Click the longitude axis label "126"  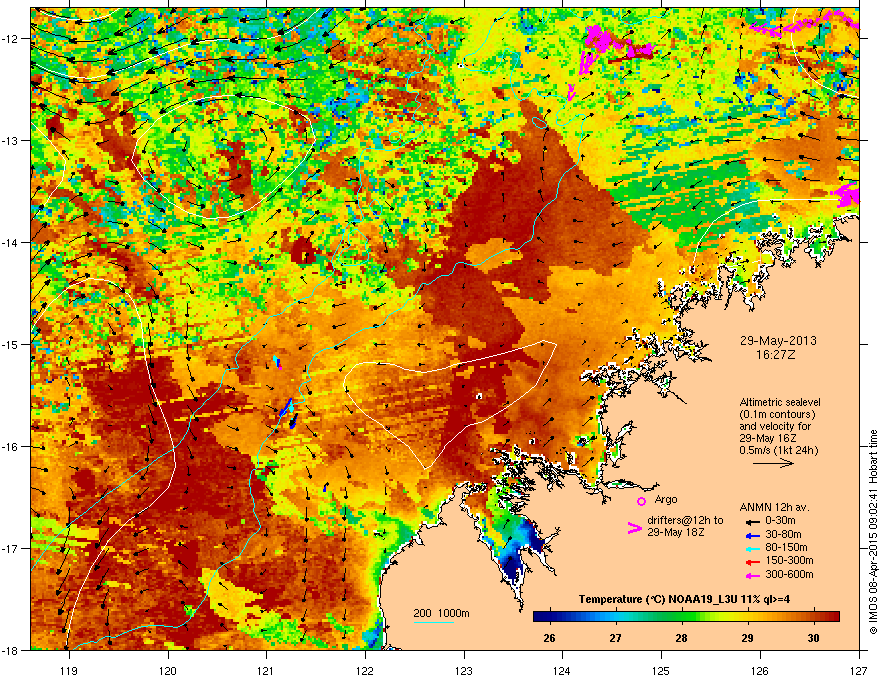click(760, 670)
